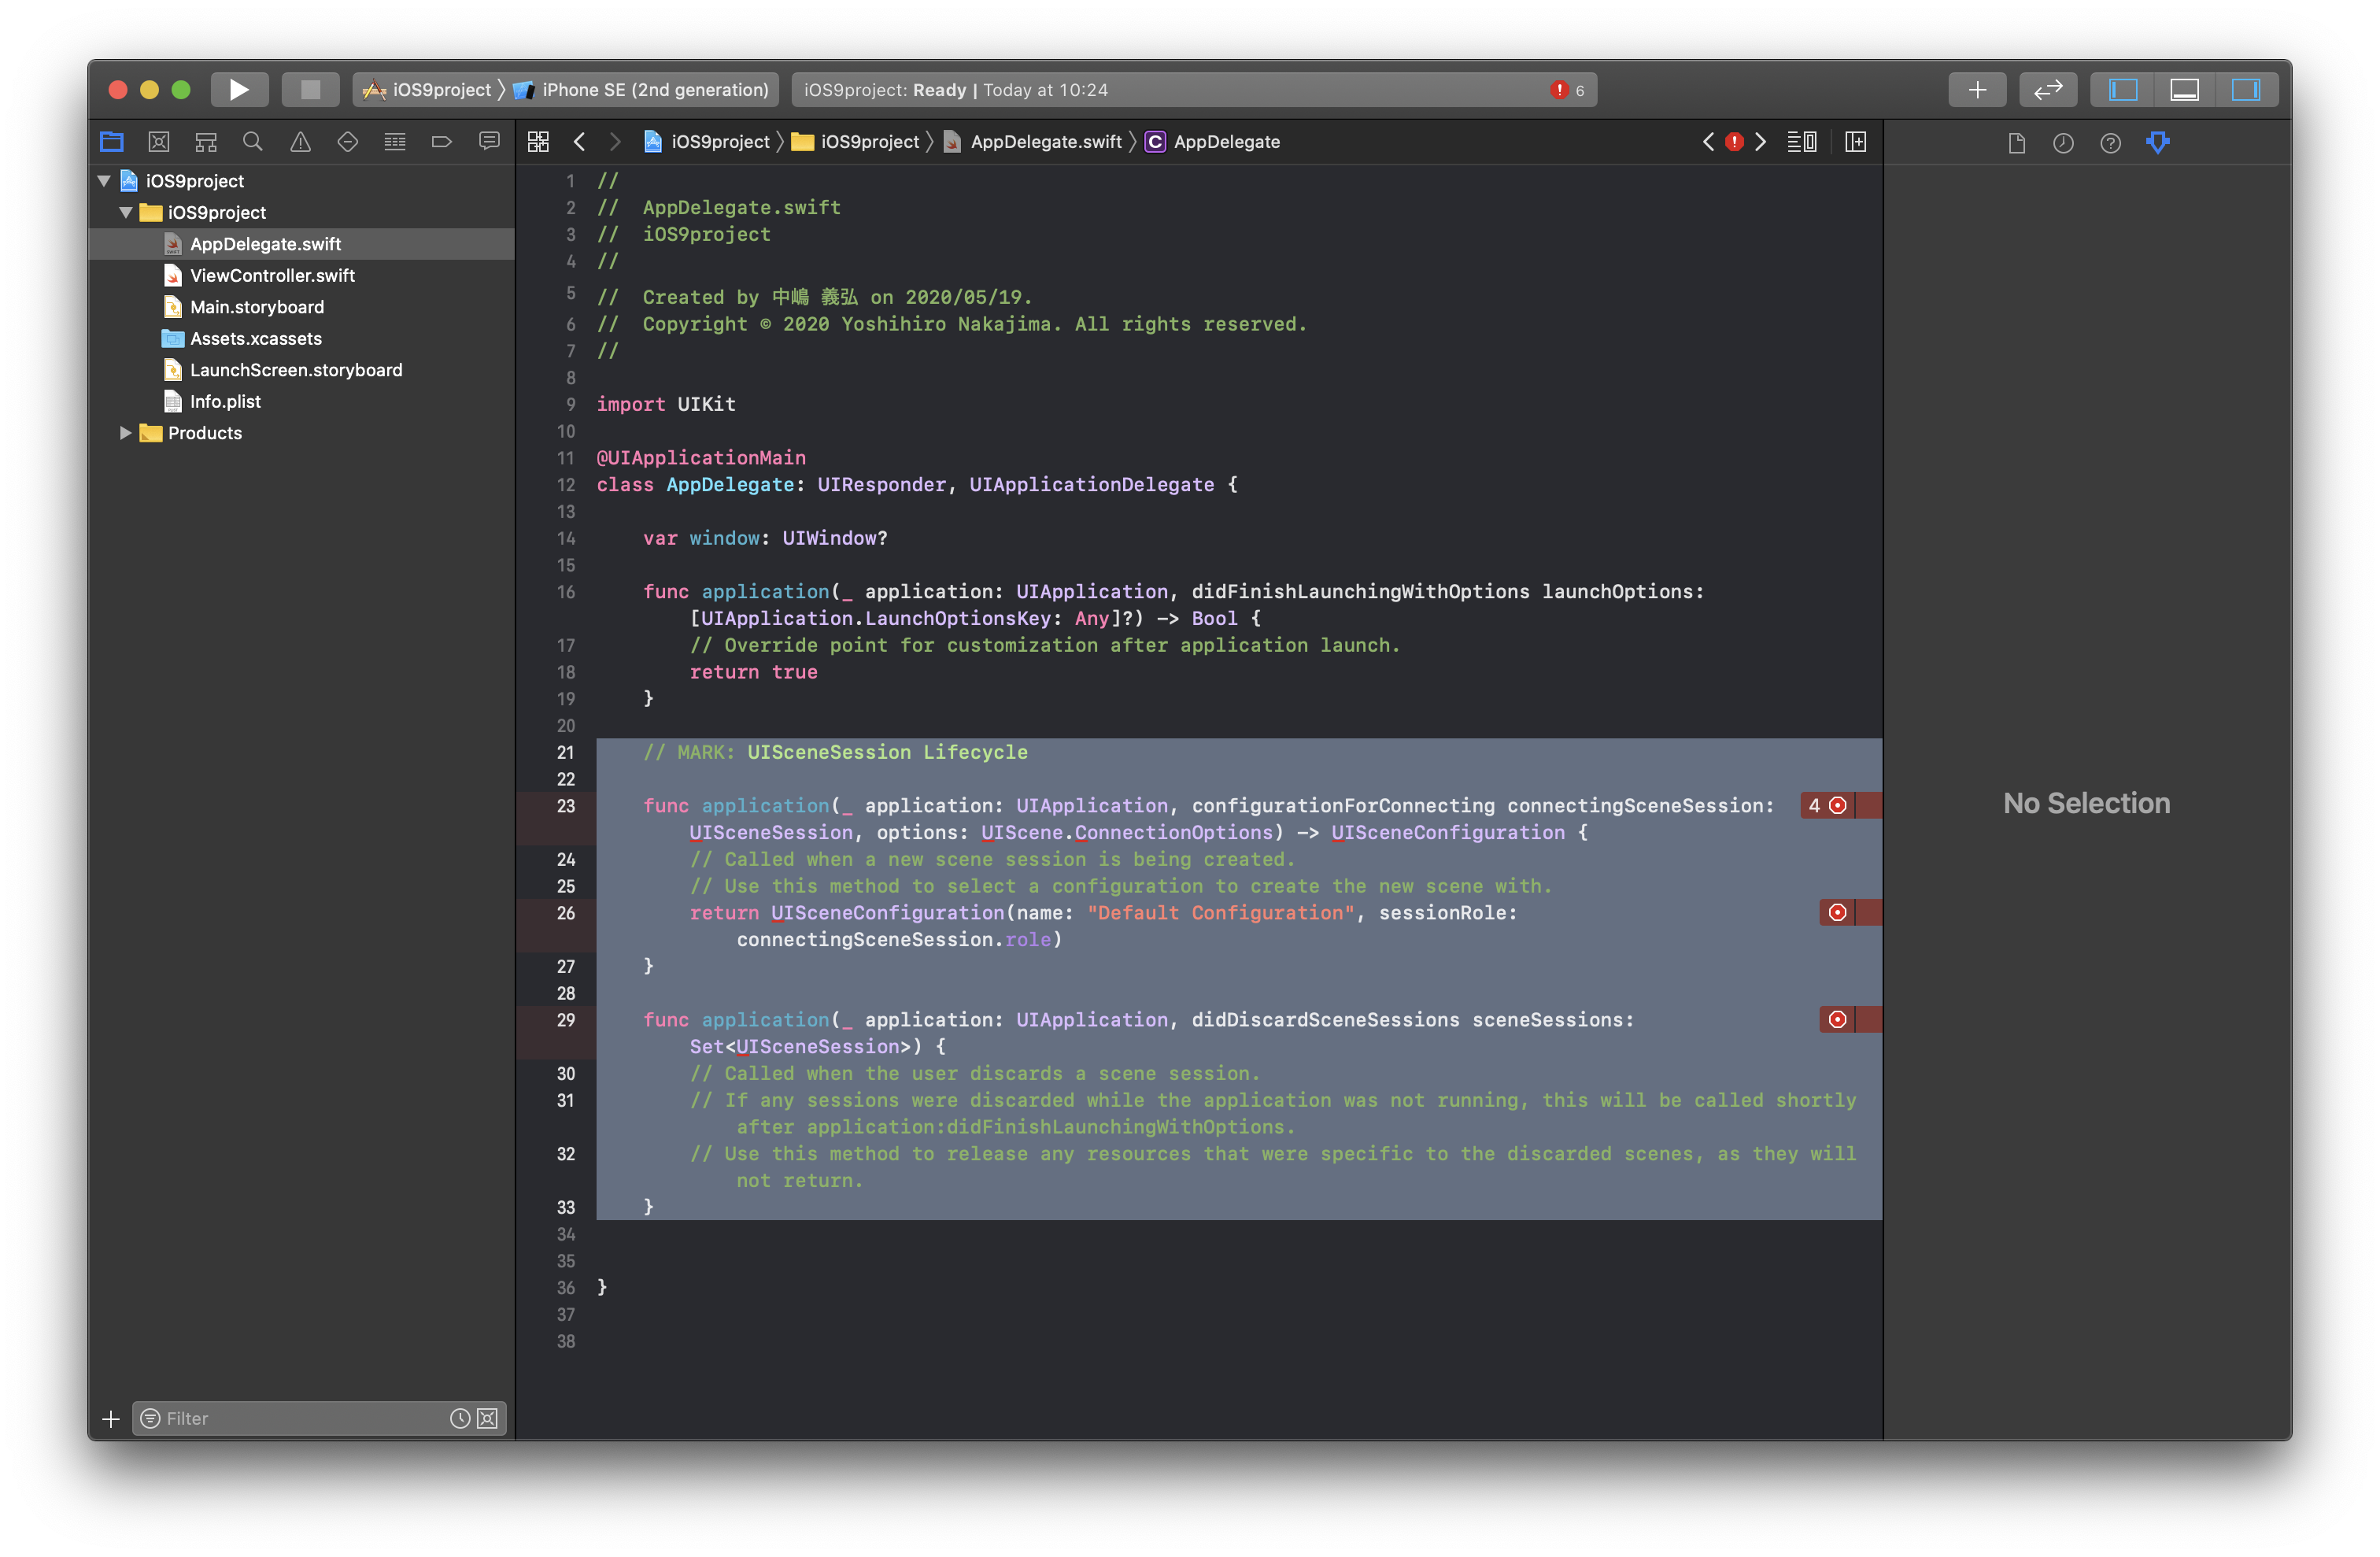
Task: Open the error count in activity bar
Action: coord(1567,90)
